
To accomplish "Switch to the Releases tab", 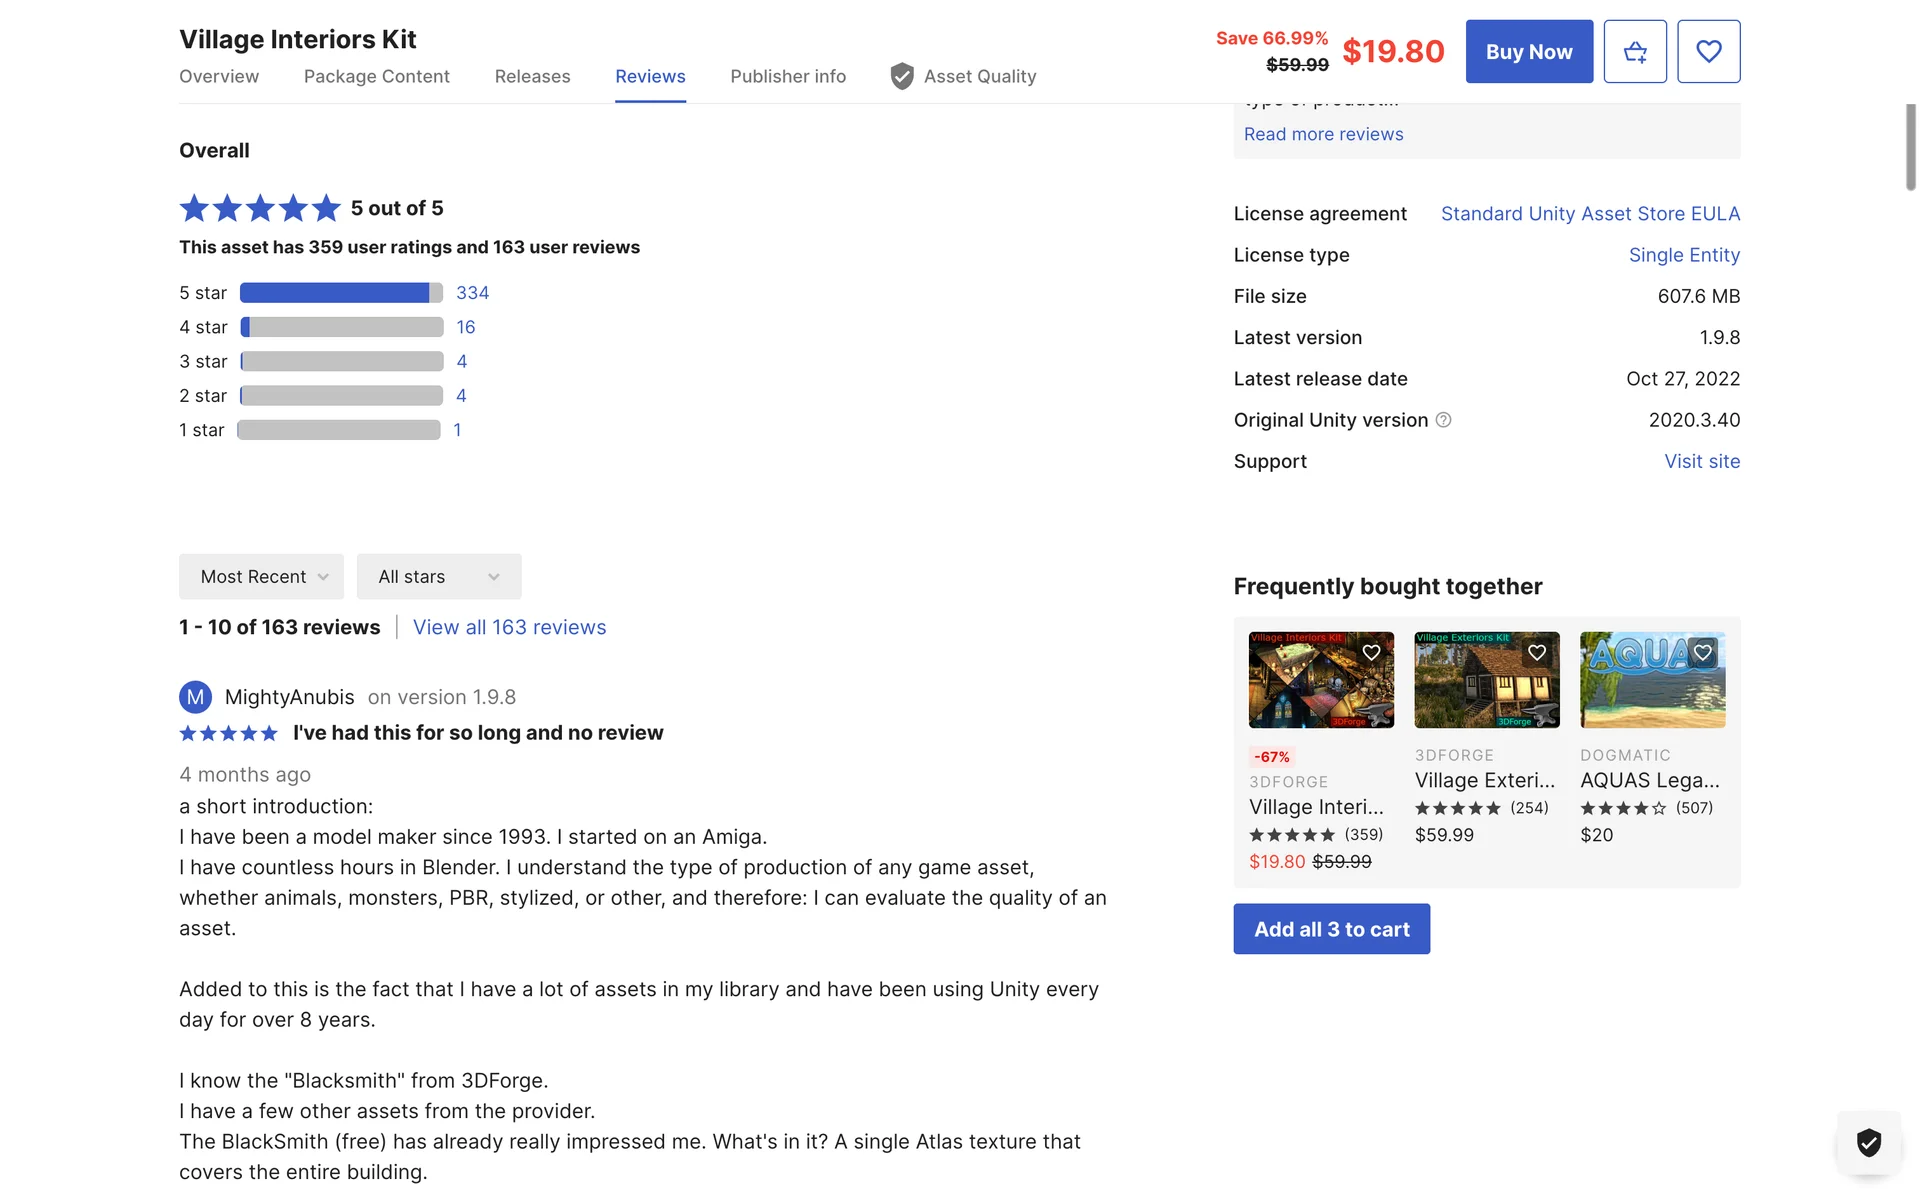I will (x=532, y=76).
